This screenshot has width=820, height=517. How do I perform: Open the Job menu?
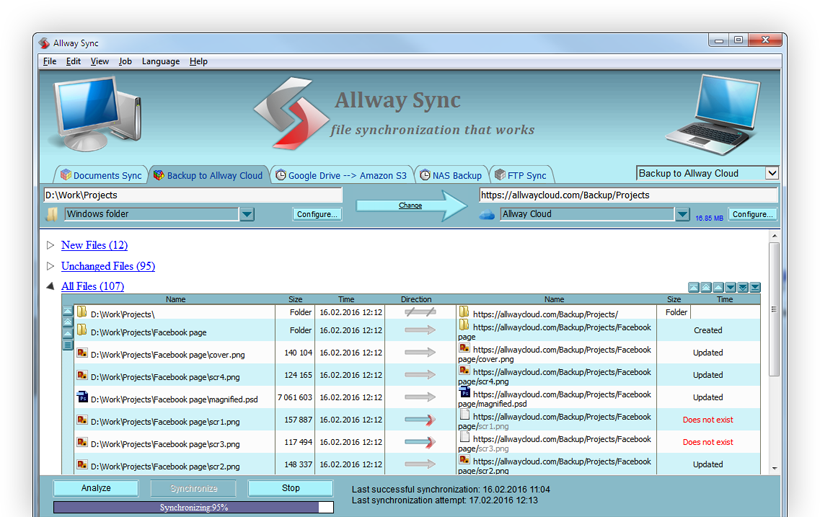pos(125,61)
